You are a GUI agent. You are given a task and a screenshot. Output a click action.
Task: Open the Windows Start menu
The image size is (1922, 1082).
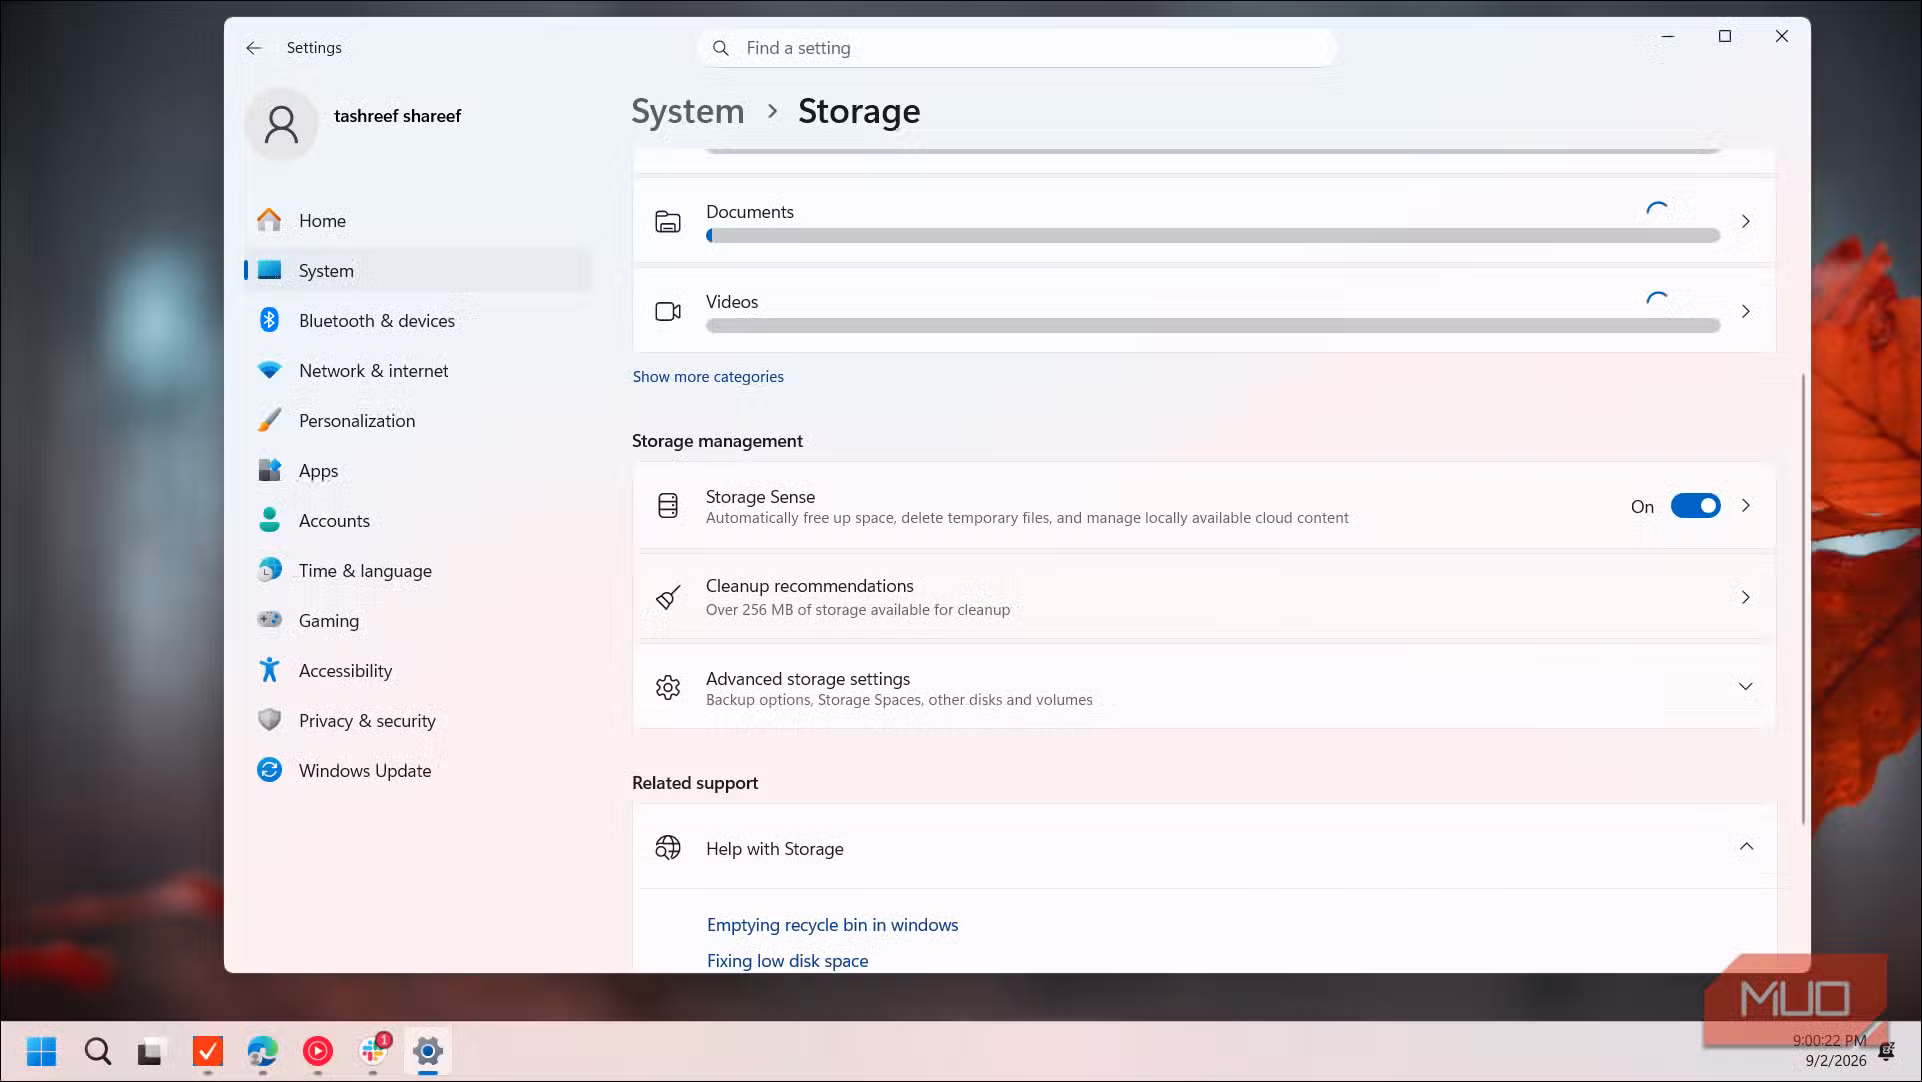point(42,1051)
